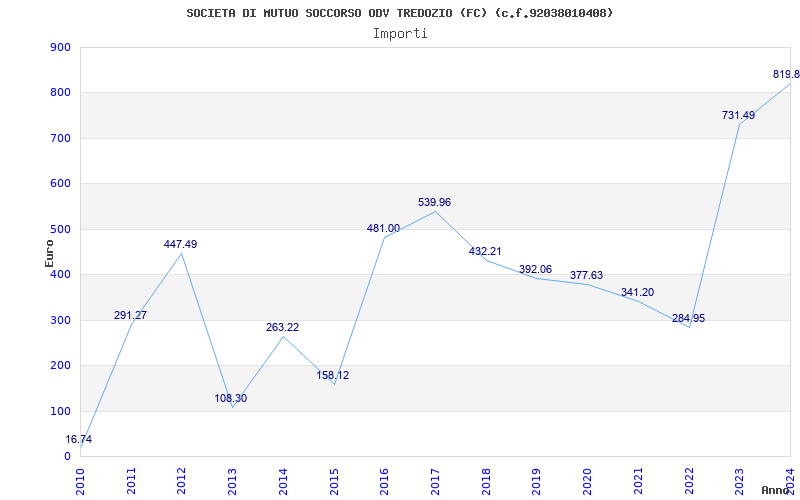Click the 0 value on Euro axis
This screenshot has height=500, width=800.
tap(67, 457)
